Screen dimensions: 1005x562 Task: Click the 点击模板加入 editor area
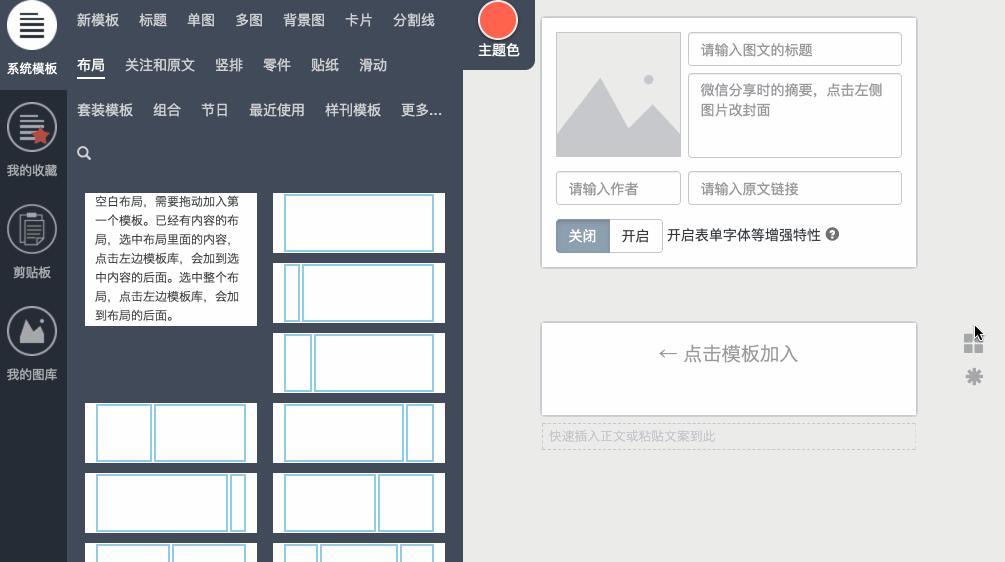click(x=729, y=368)
